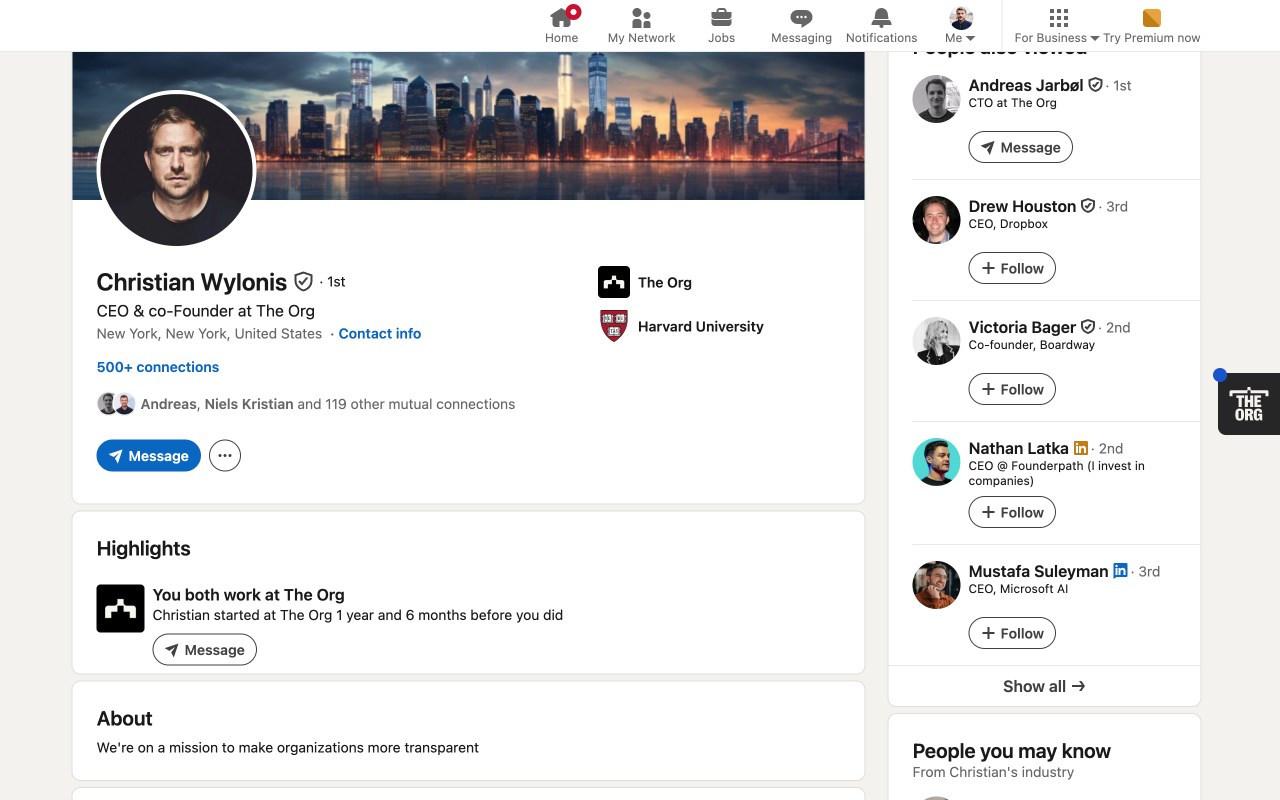Click the 'People you may know' heading
Screen dimensions: 1280x800
pos(1011,751)
